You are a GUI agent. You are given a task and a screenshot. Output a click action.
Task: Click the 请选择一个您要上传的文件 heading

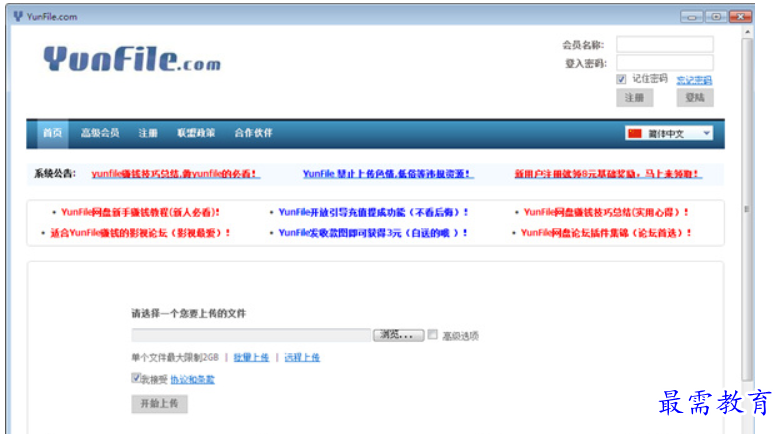click(x=189, y=314)
